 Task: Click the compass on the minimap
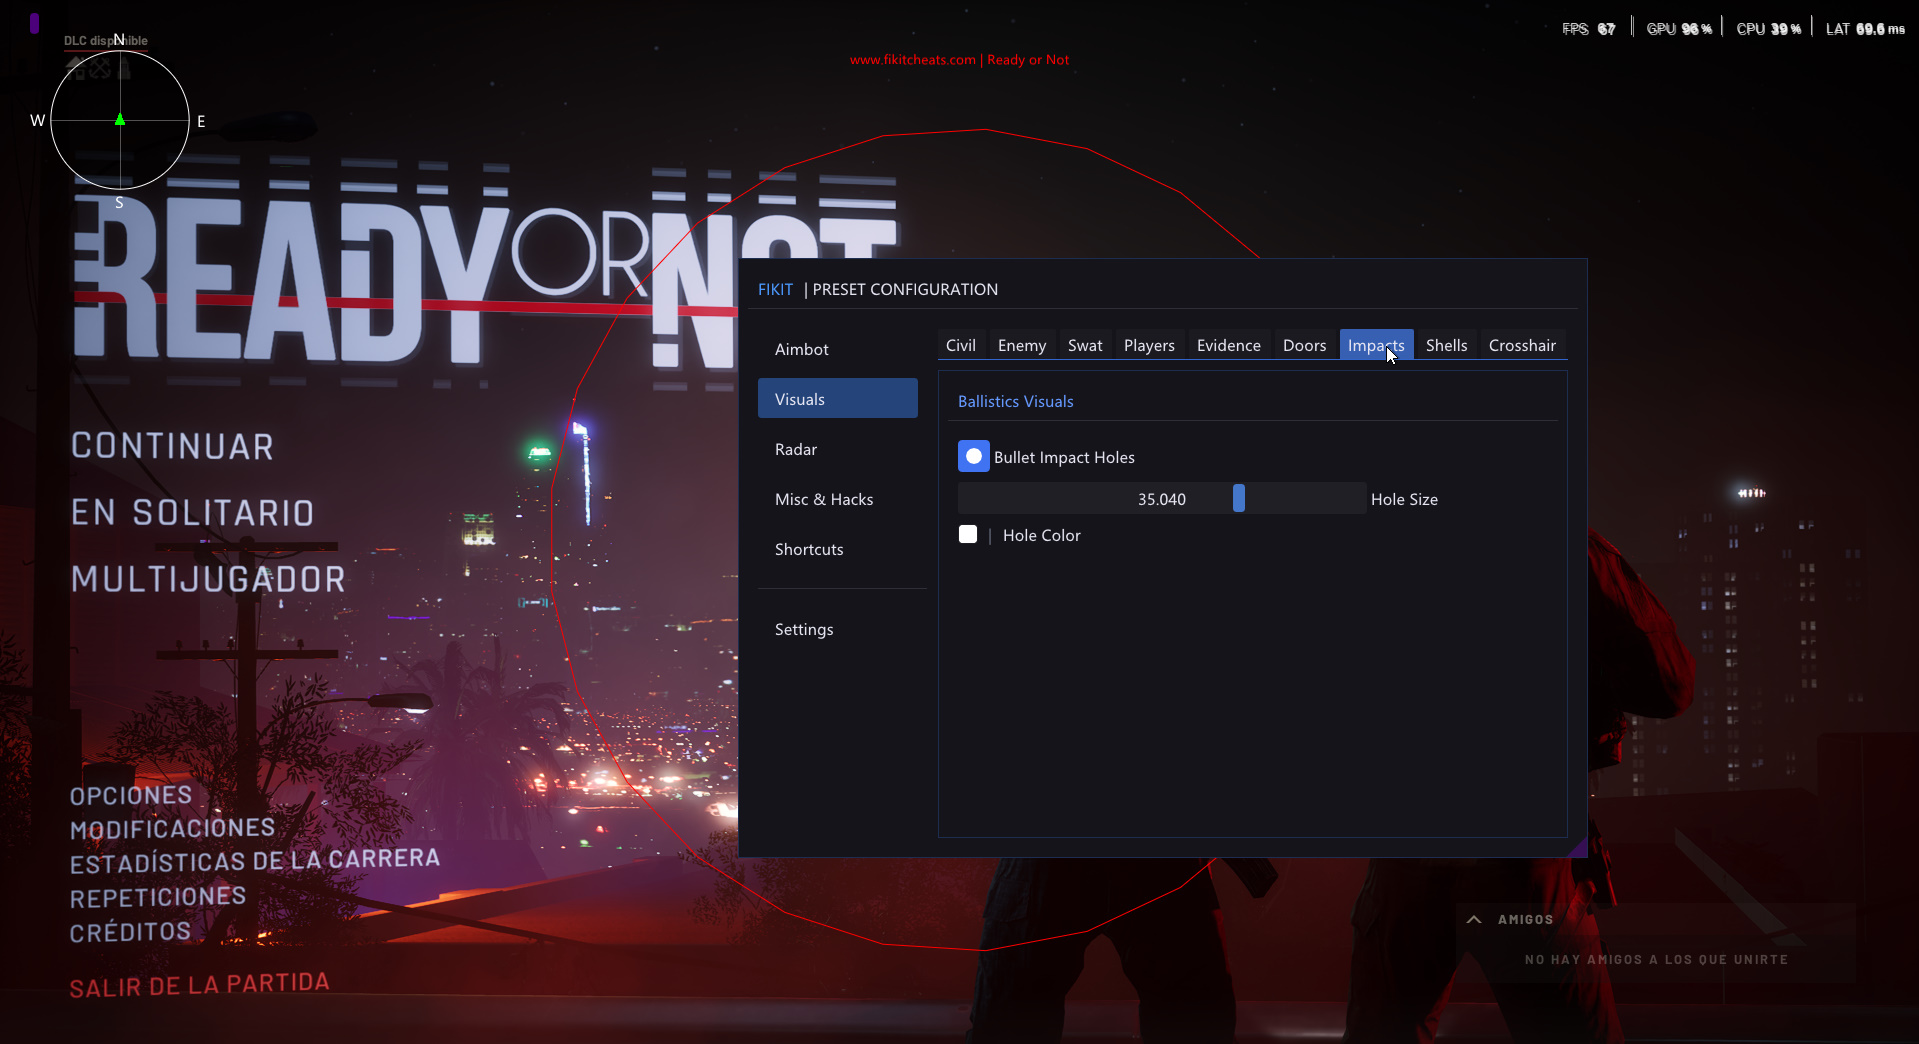tap(119, 120)
